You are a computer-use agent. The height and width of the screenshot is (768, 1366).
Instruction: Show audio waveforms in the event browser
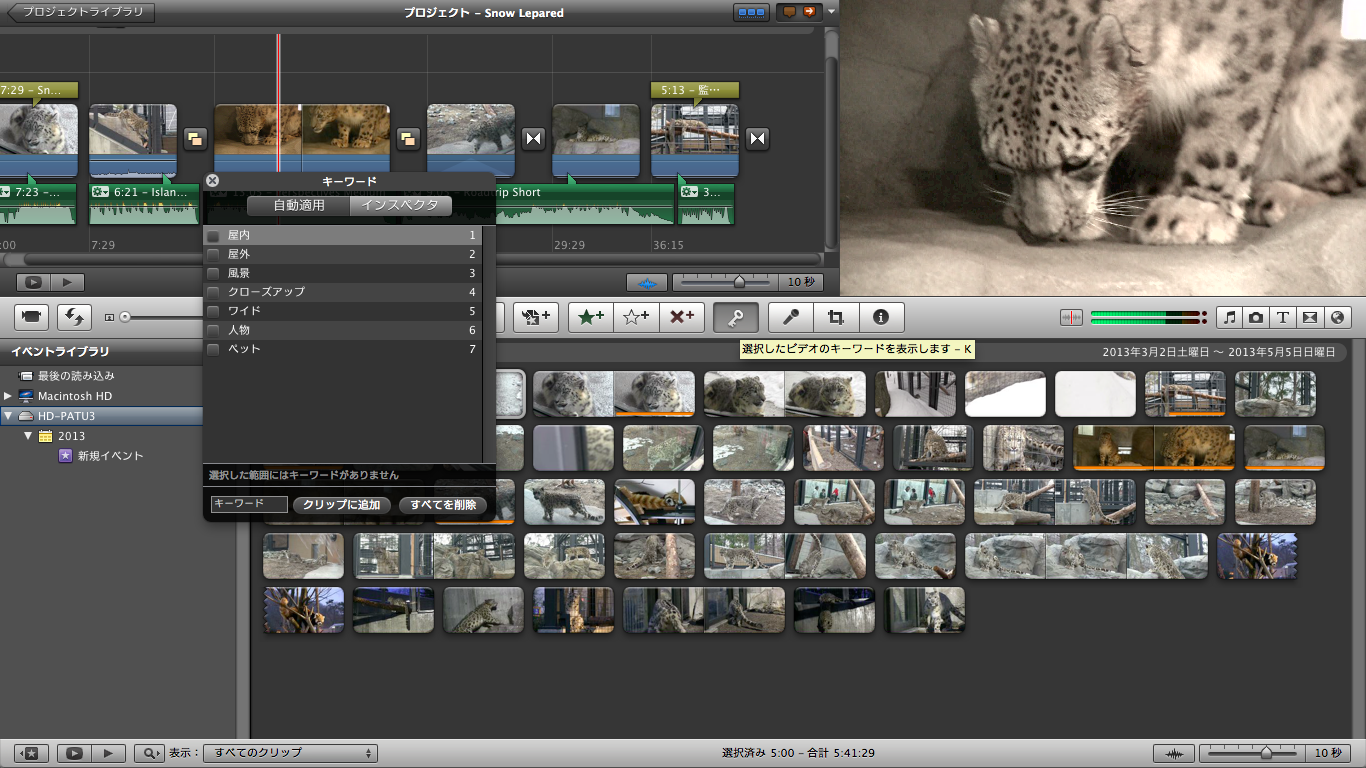[x=1174, y=753]
